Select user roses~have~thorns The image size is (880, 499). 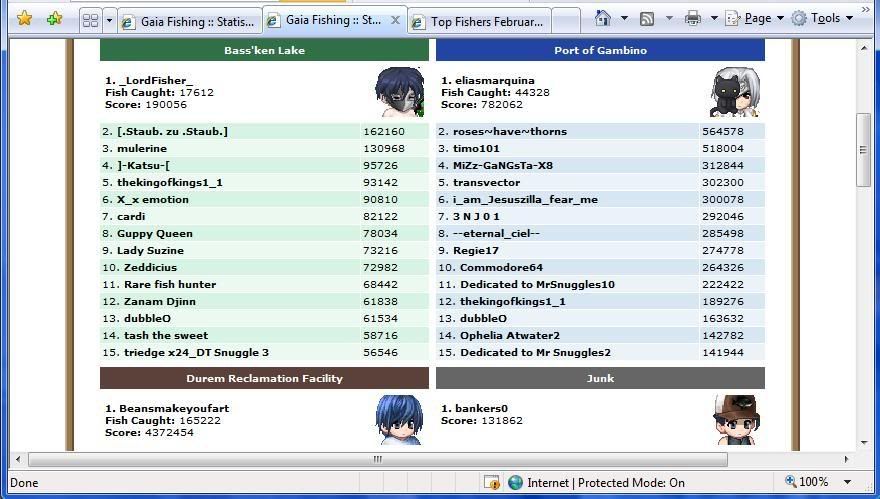tap(510, 131)
